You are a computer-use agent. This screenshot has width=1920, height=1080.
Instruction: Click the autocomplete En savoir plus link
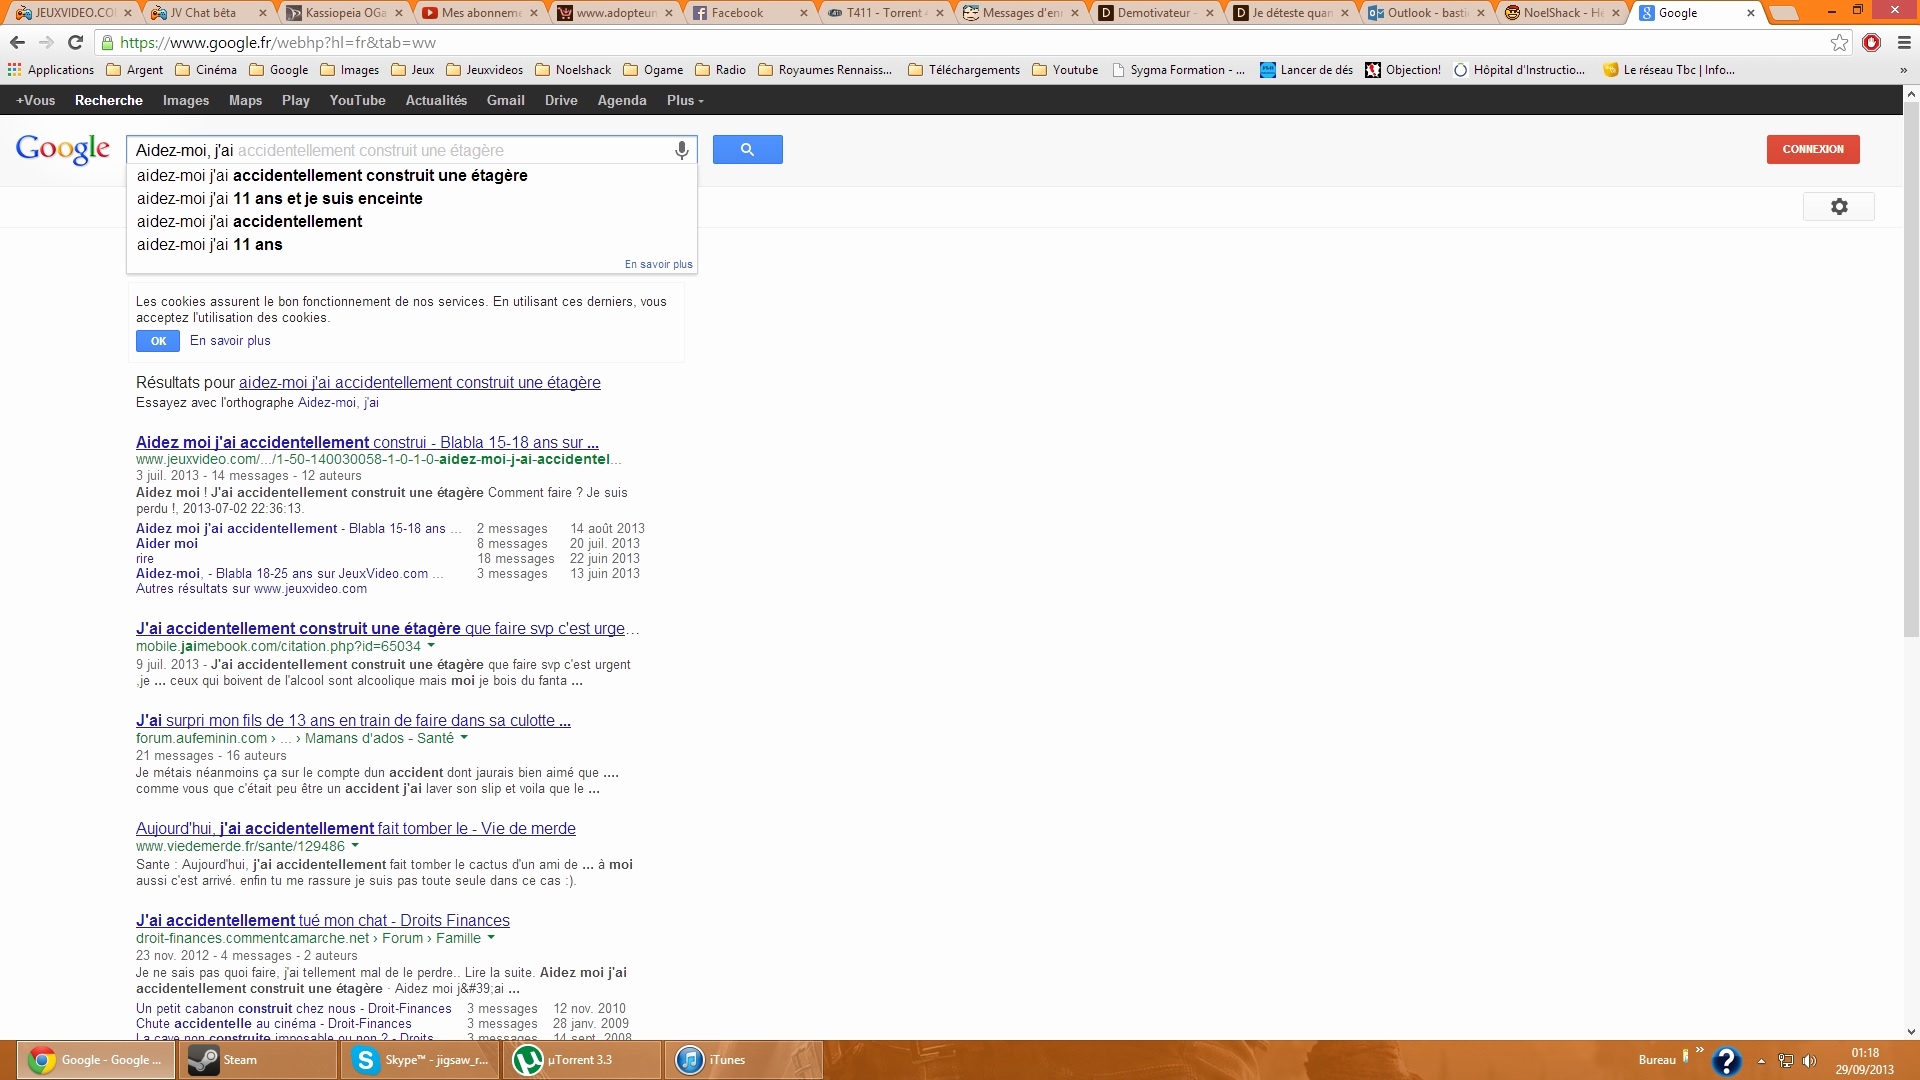tap(658, 264)
